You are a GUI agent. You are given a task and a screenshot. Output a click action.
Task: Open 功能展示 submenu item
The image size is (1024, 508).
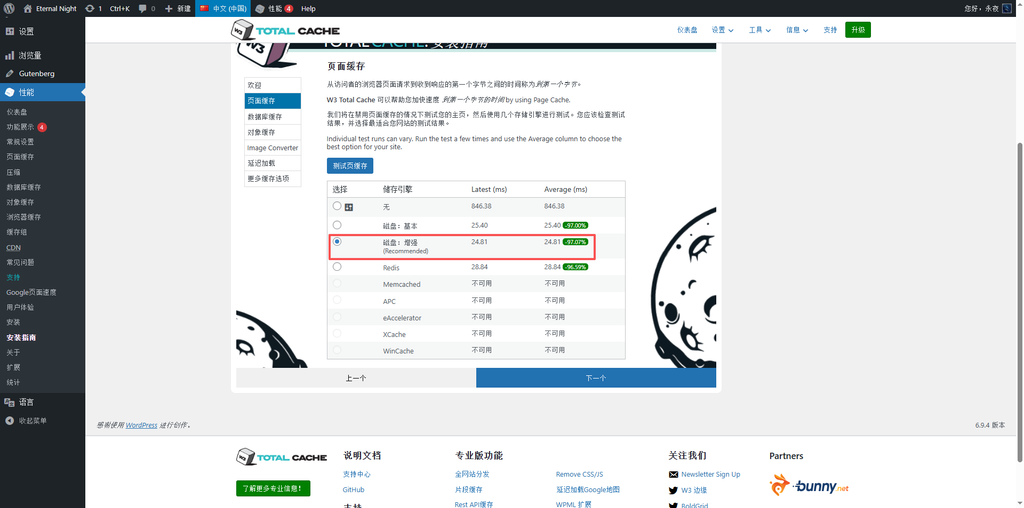(26, 127)
